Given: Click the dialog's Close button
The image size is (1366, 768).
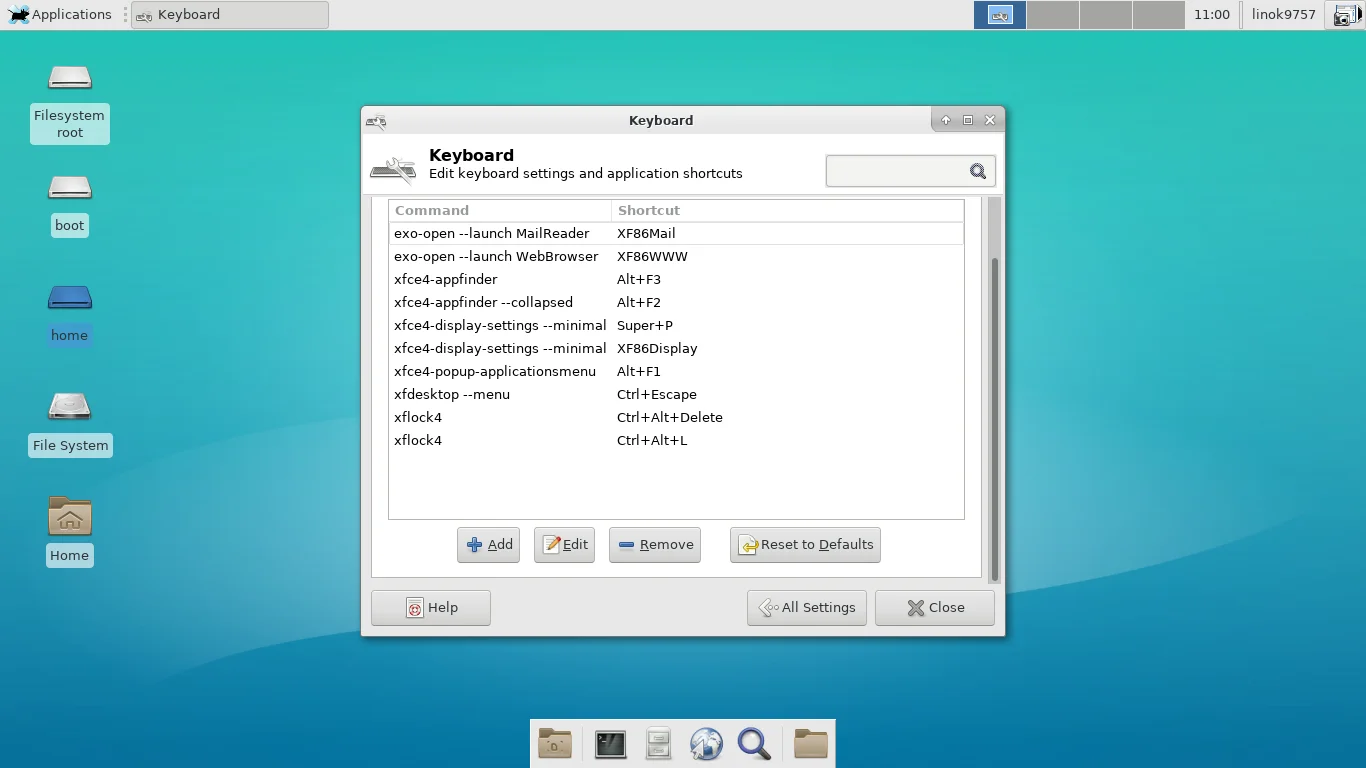Looking at the screenshot, I should [x=935, y=608].
